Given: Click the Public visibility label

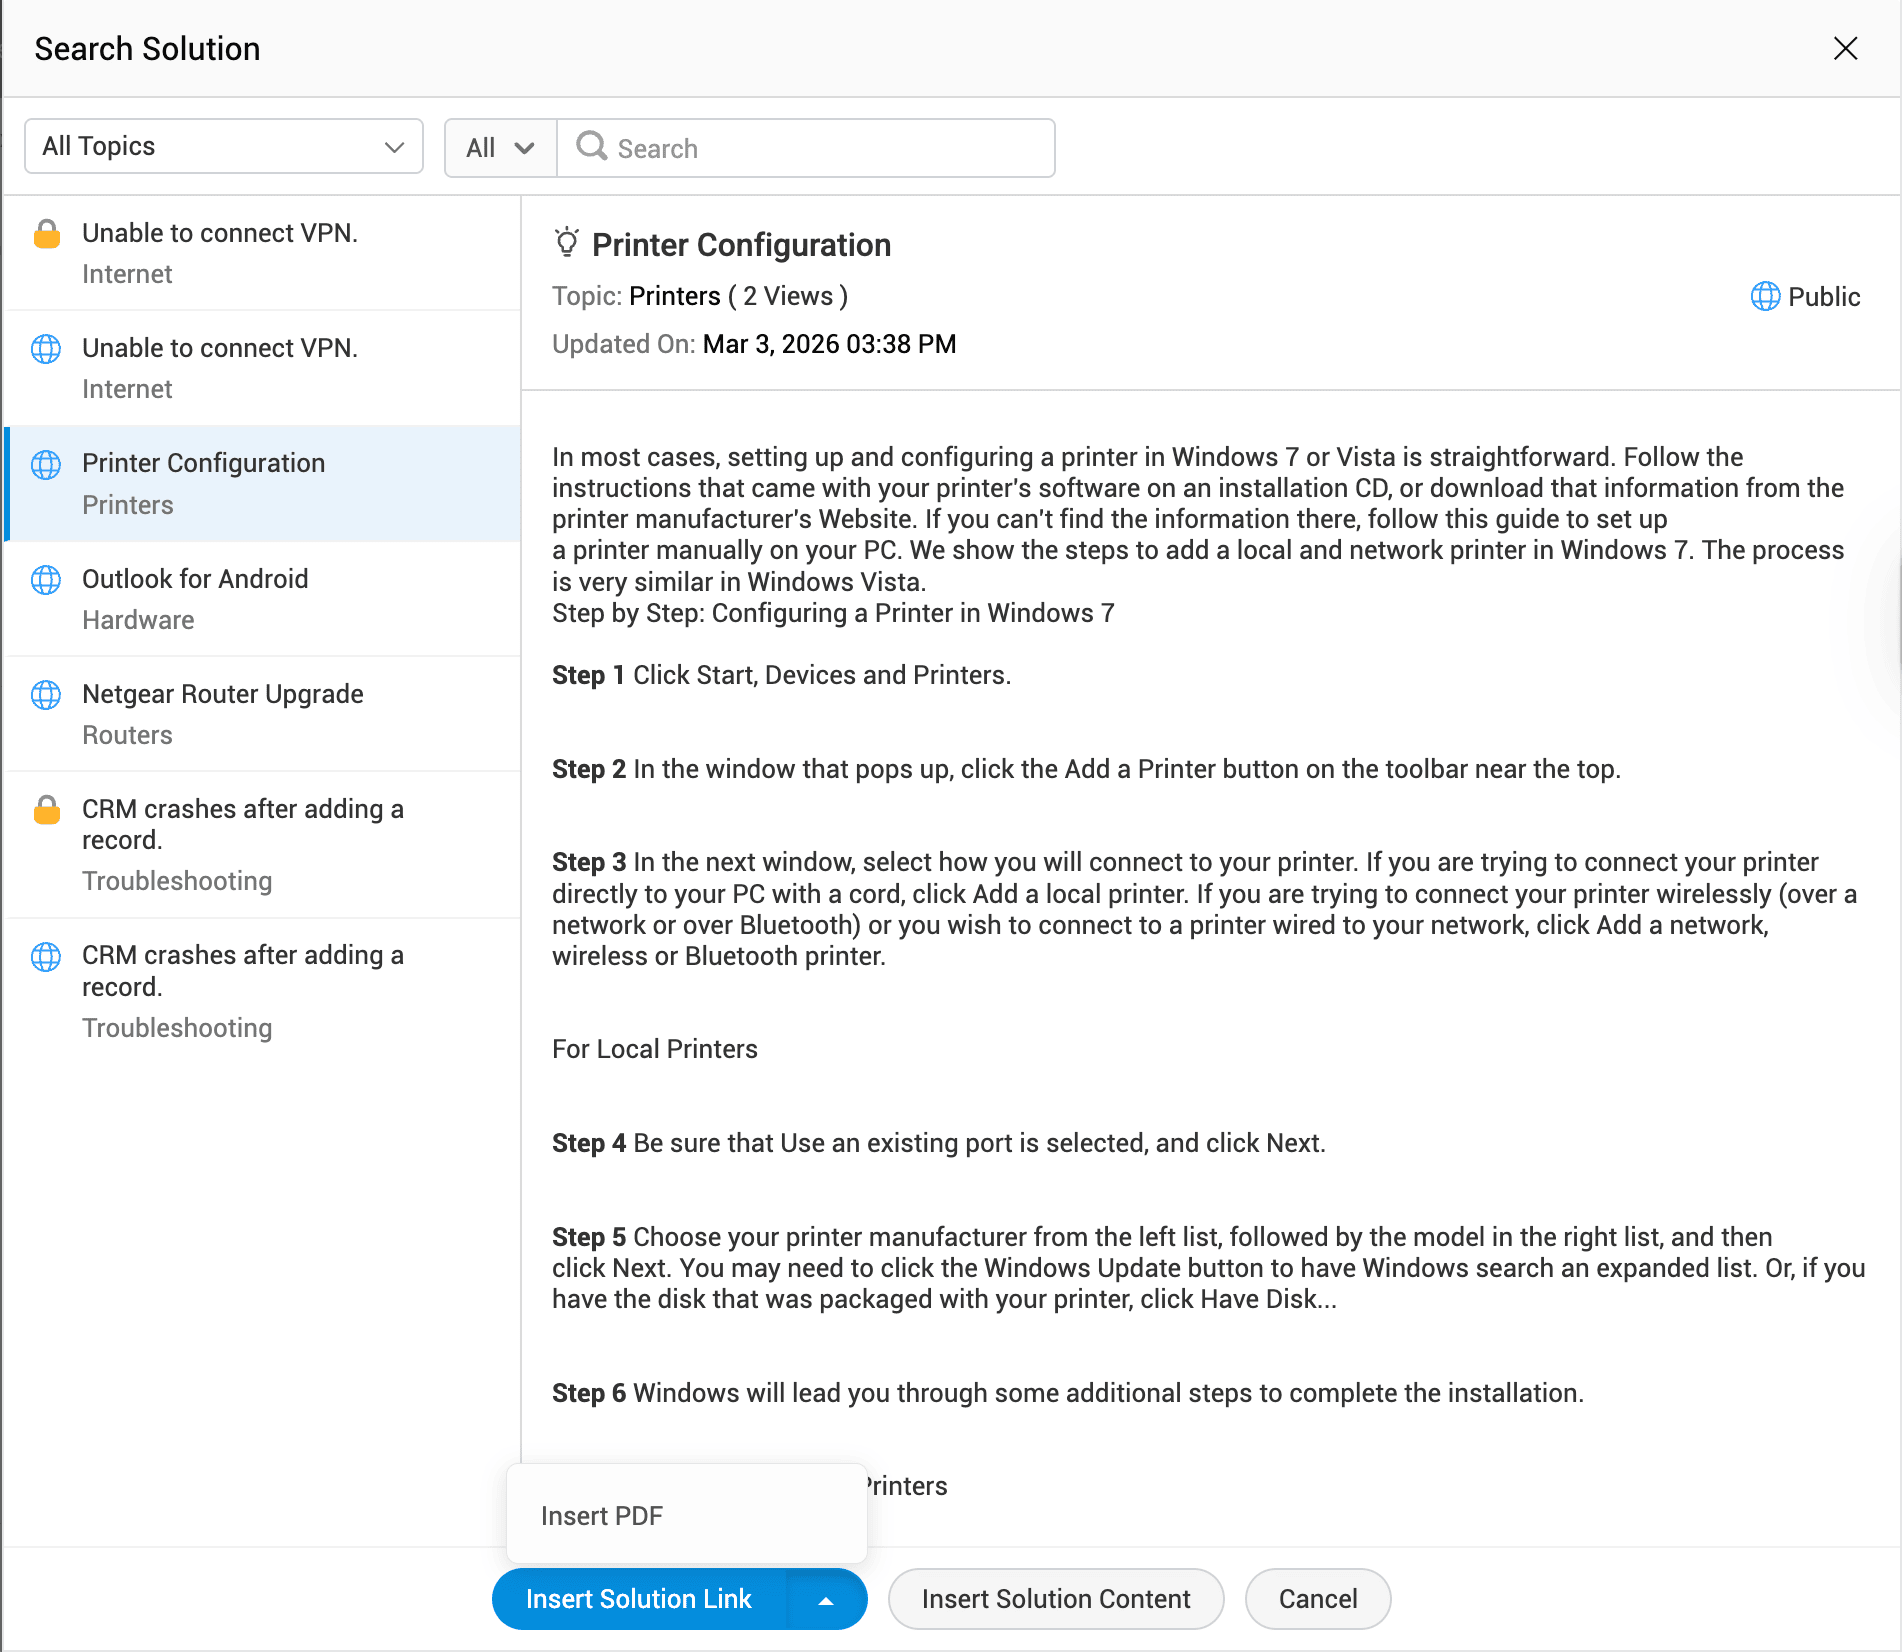Looking at the screenshot, I should (x=1824, y=296).
